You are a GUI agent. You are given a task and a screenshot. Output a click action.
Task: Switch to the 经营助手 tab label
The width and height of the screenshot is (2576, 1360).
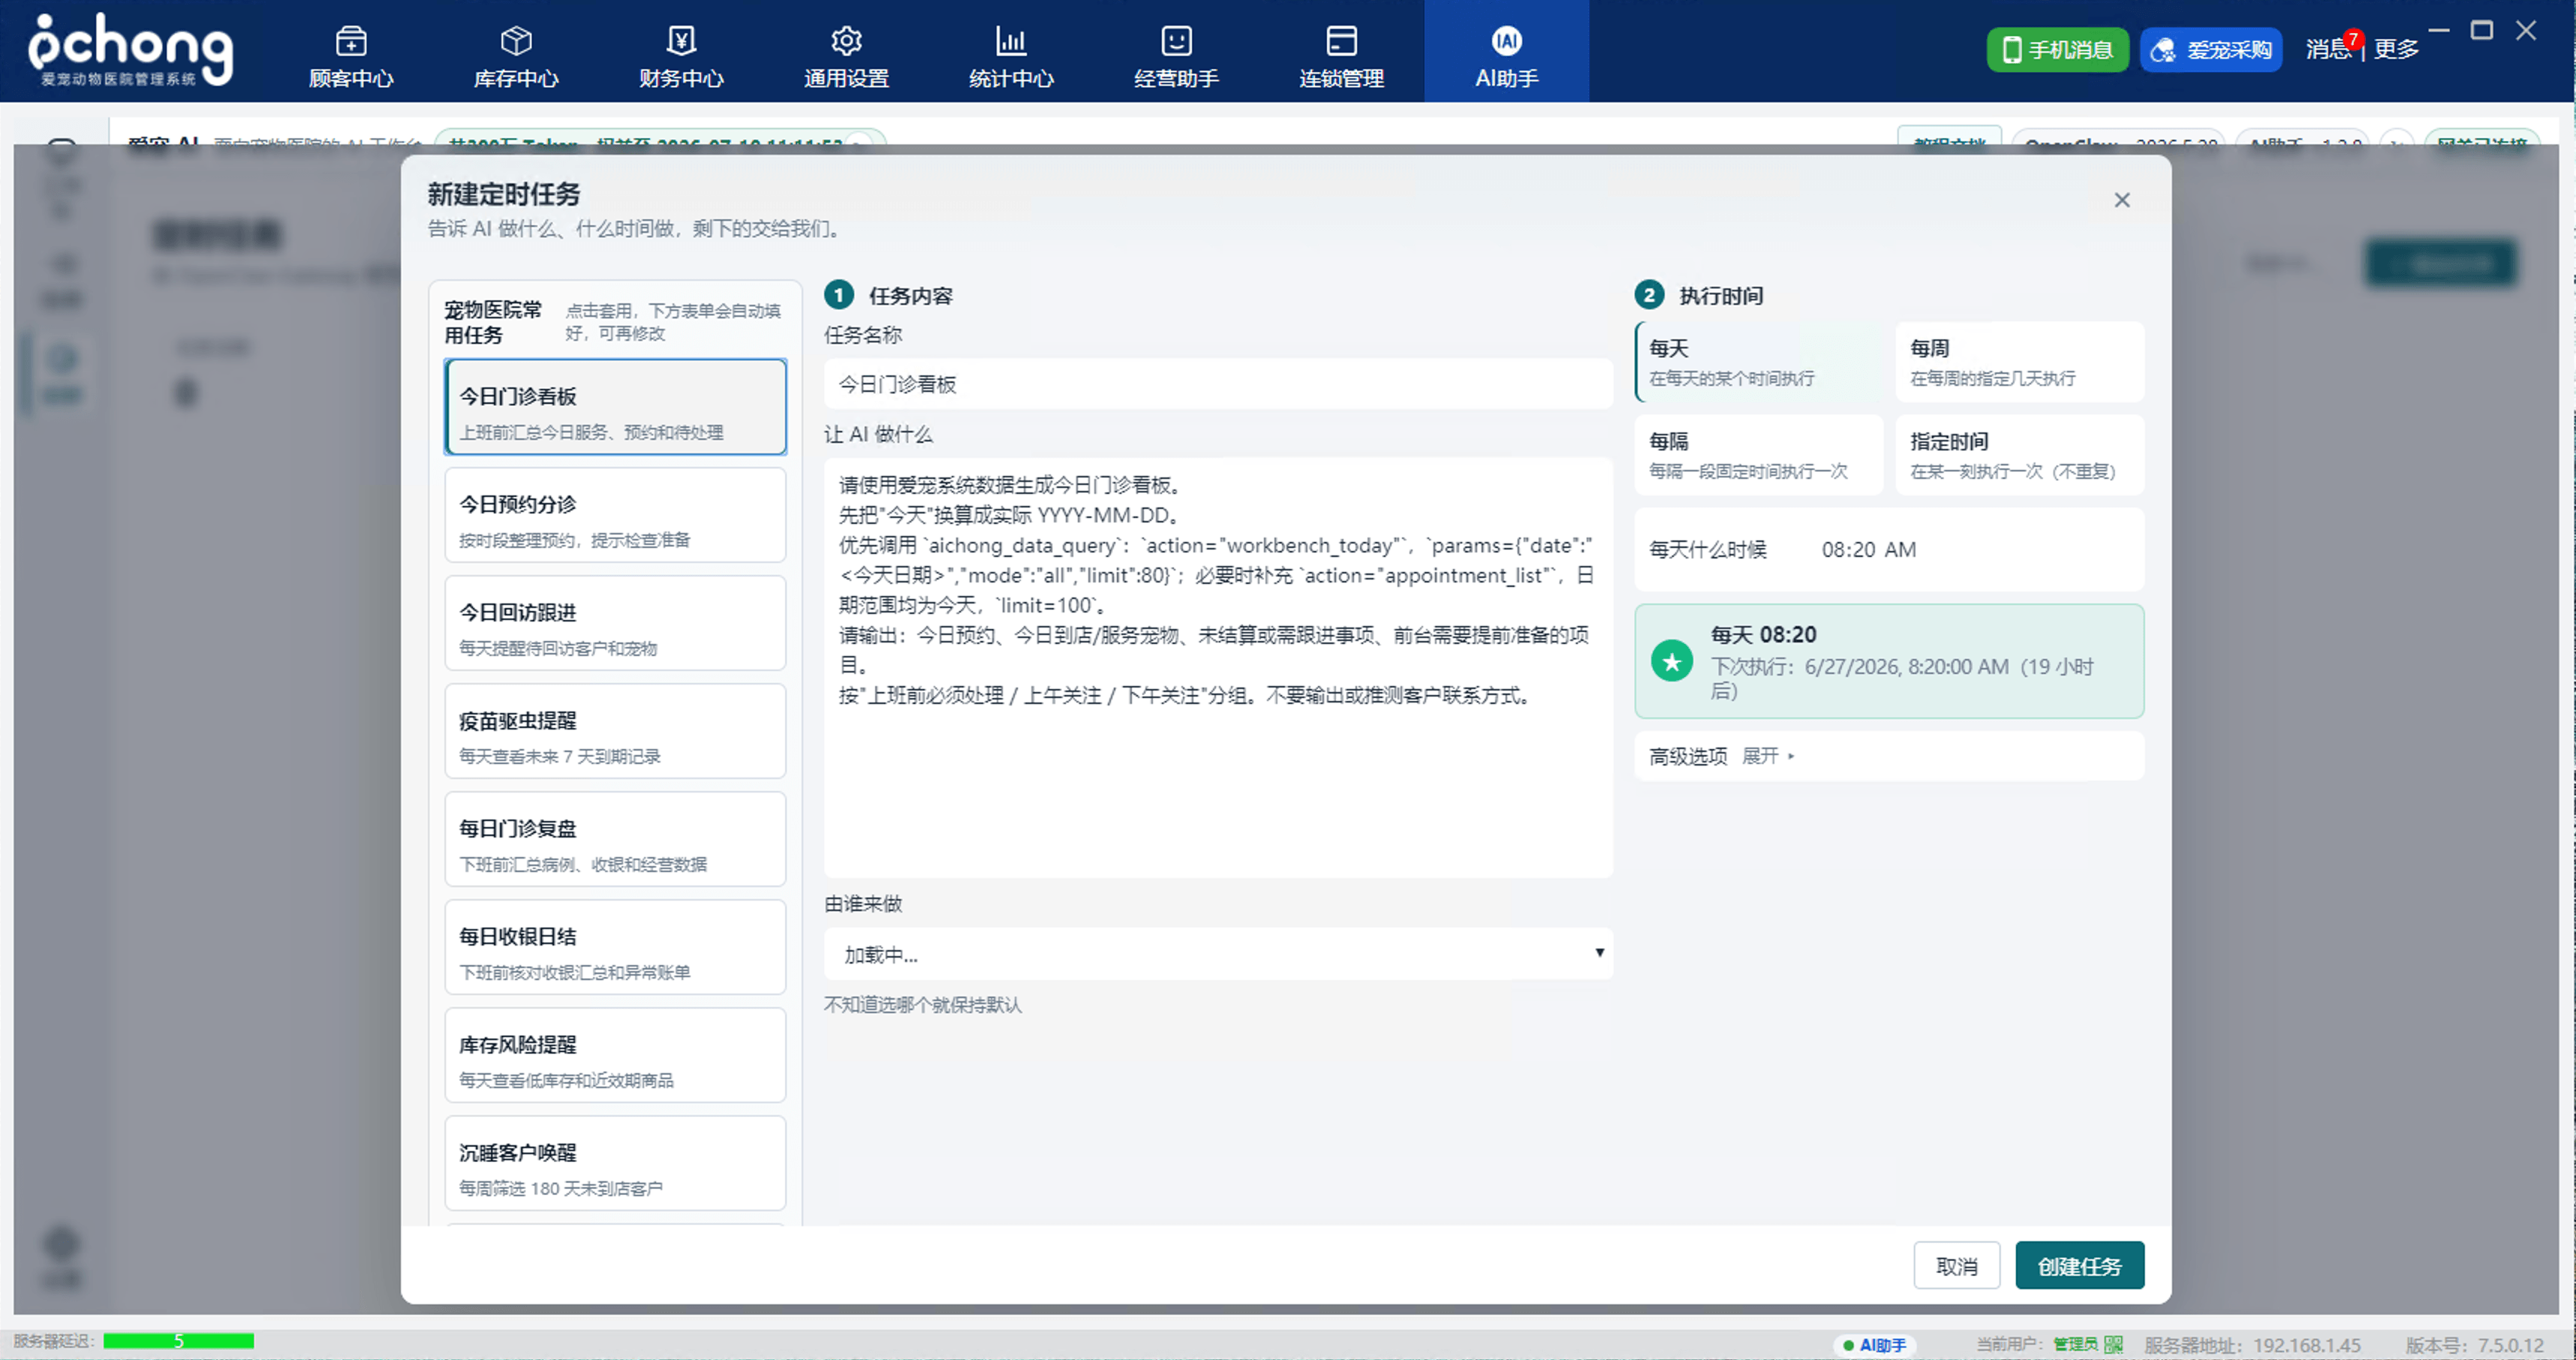coord(1176,78)
